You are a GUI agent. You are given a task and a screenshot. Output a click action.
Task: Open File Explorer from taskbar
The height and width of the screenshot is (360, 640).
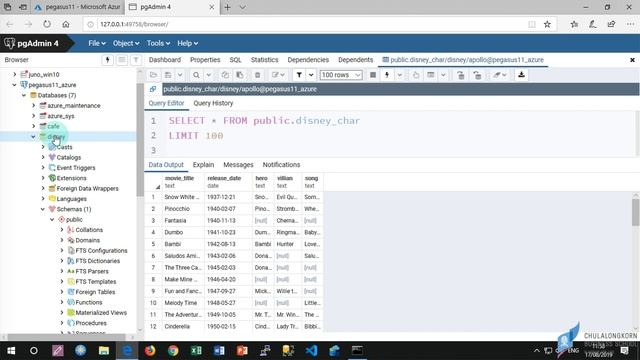pyautogui.click(x=104, y=351)
